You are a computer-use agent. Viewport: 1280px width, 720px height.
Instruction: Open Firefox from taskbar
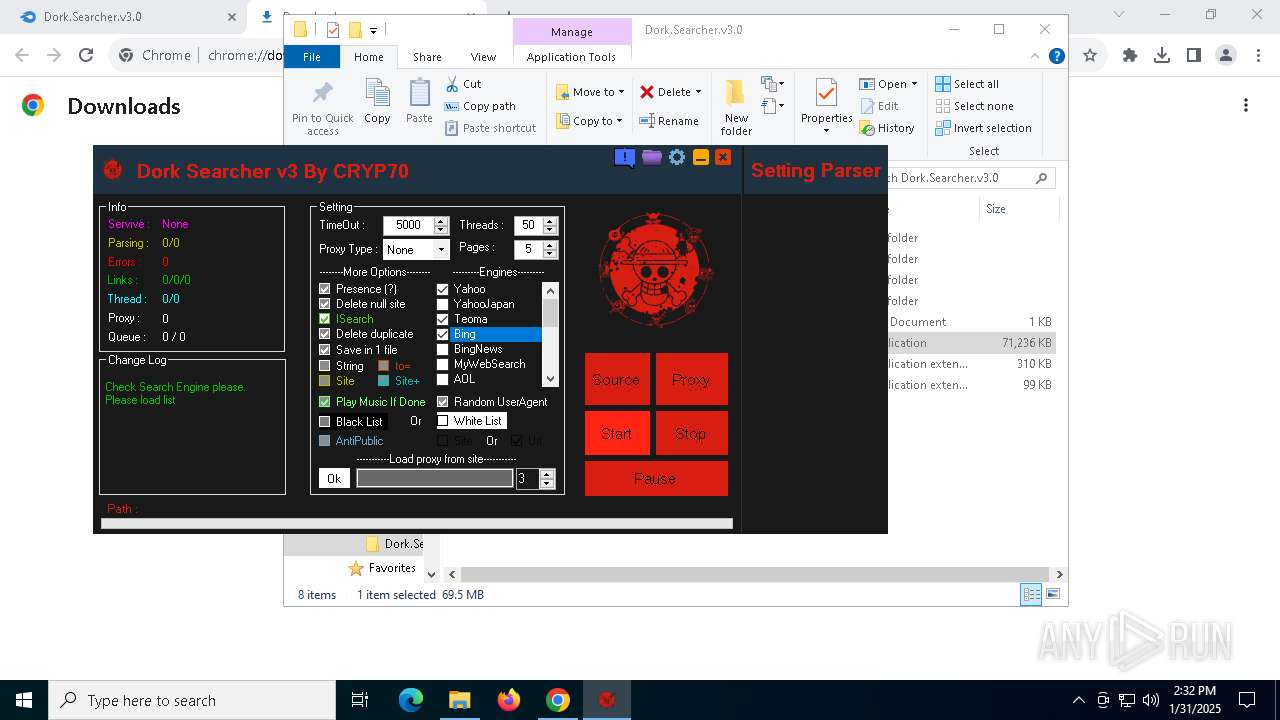(x=509, y=700)
